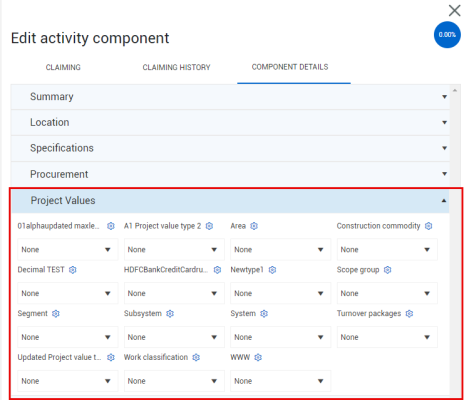Click the gear icon beside Area
Screen dimensions: 469x400
coord(254,226)
